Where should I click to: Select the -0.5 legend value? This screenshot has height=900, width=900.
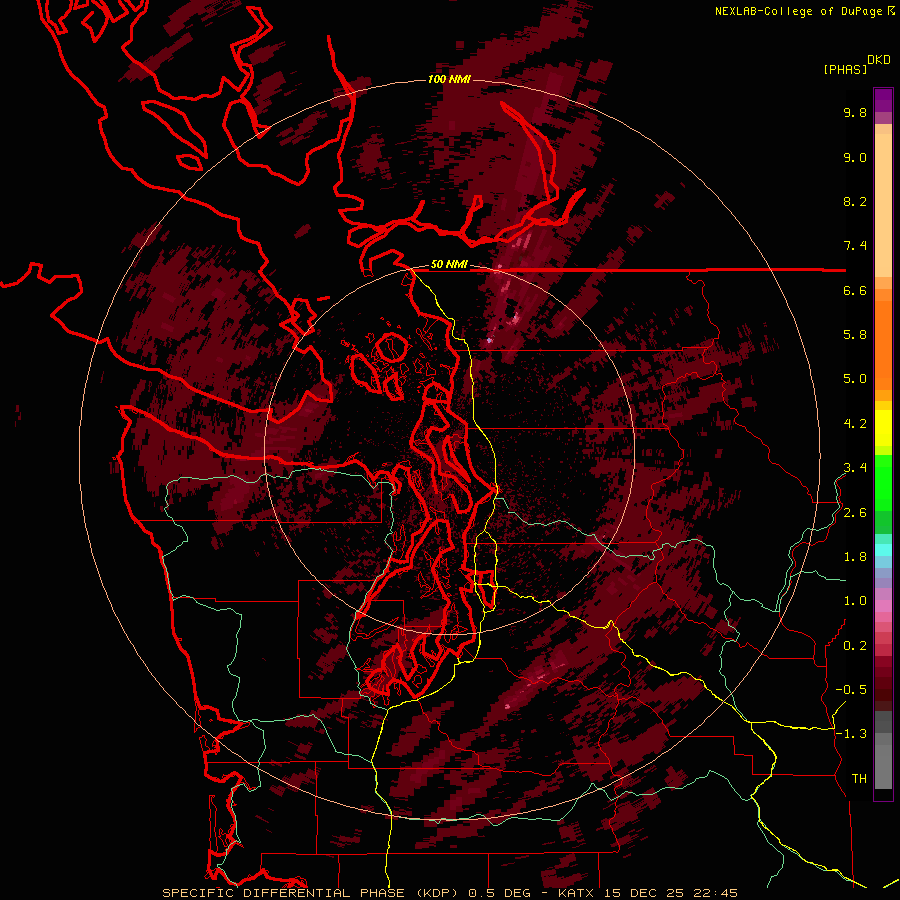pyautogui.click(x=851, y=690)
